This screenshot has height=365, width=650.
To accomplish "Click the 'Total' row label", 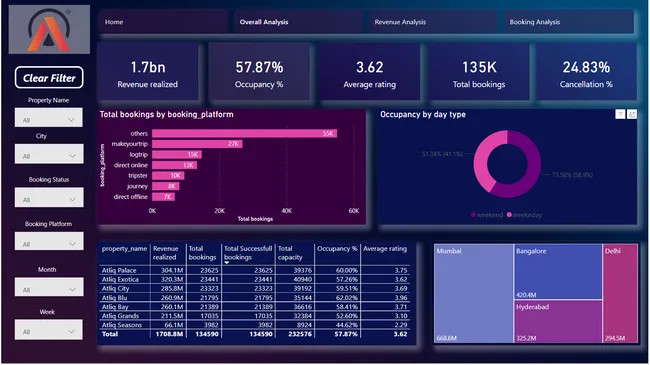I will pos(110,334).
